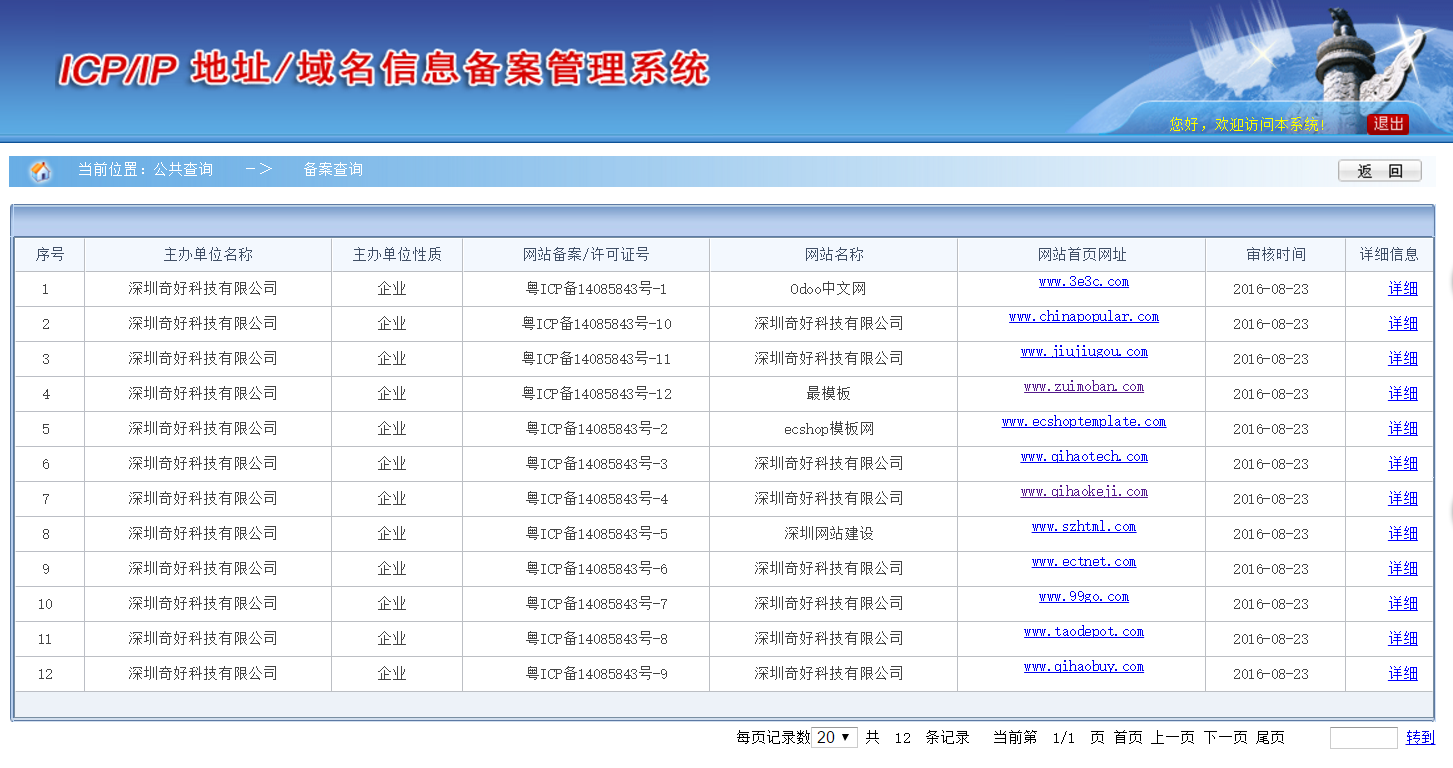
Task: Select license number 粤ICP备14085843号-9
Action: point(596,674)
